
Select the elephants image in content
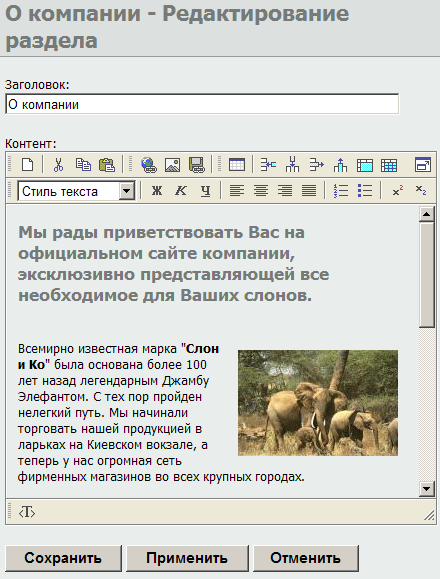tap(318, 403)
